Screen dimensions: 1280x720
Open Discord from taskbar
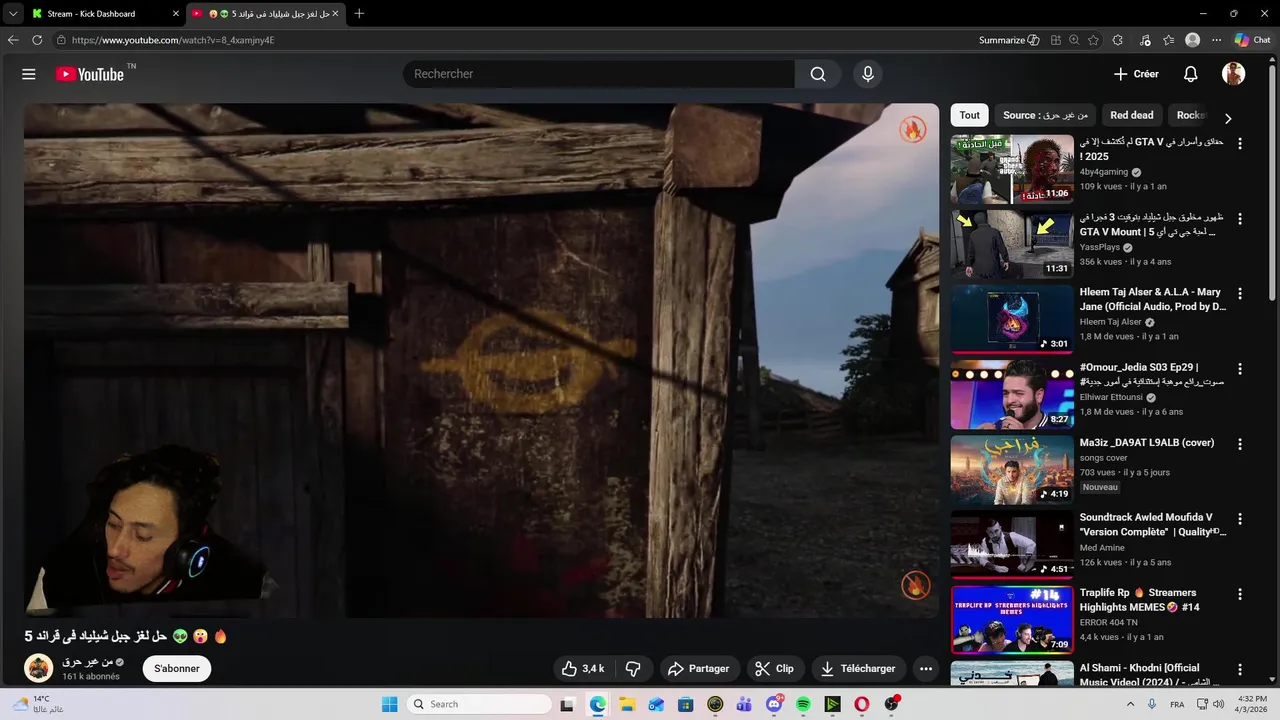click(774, 704)
